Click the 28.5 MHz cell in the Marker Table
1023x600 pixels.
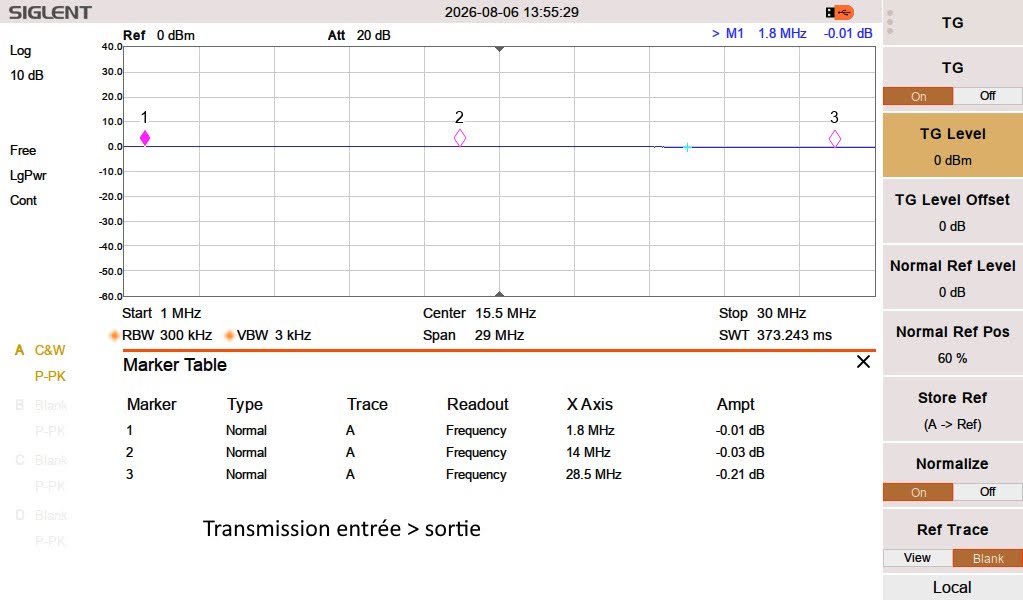pyautogui.click(x=594, y=474)
